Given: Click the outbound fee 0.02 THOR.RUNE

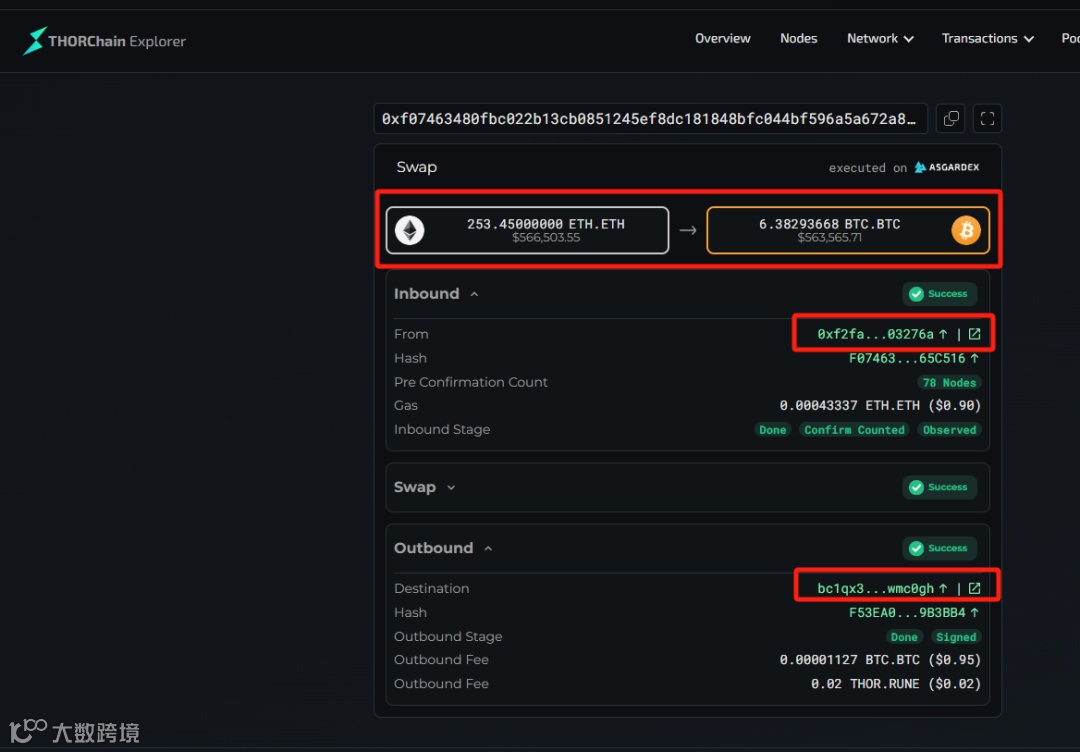Looking at the screenshot, I should 896,684.
